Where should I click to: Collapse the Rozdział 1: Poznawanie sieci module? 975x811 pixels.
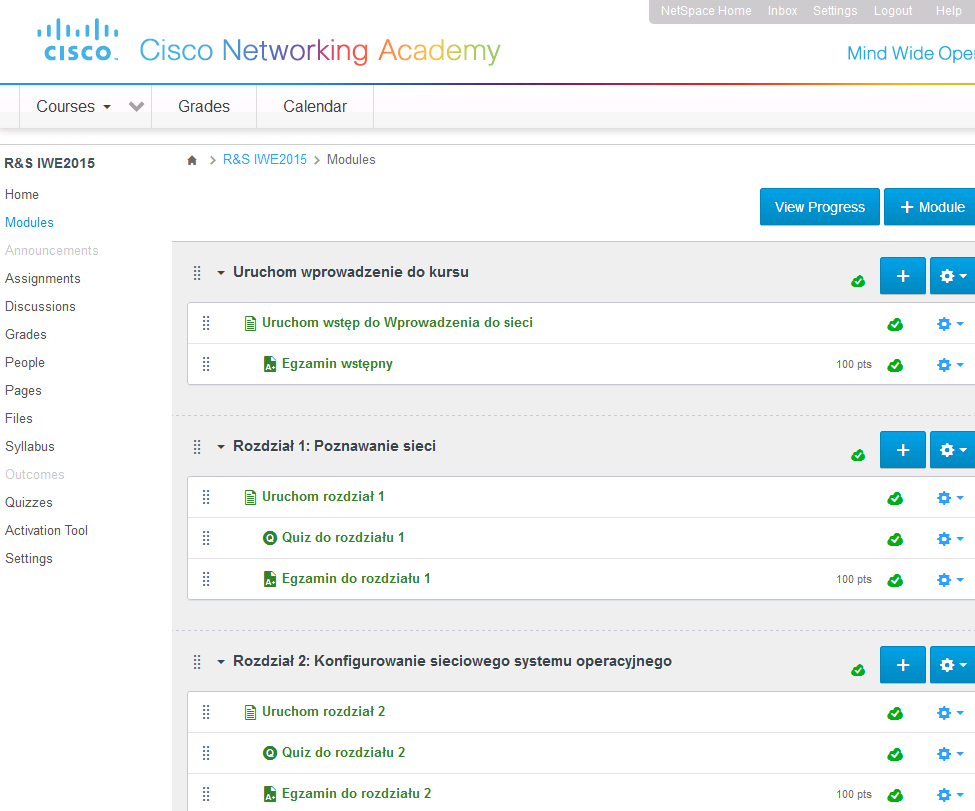click(221, 447)
